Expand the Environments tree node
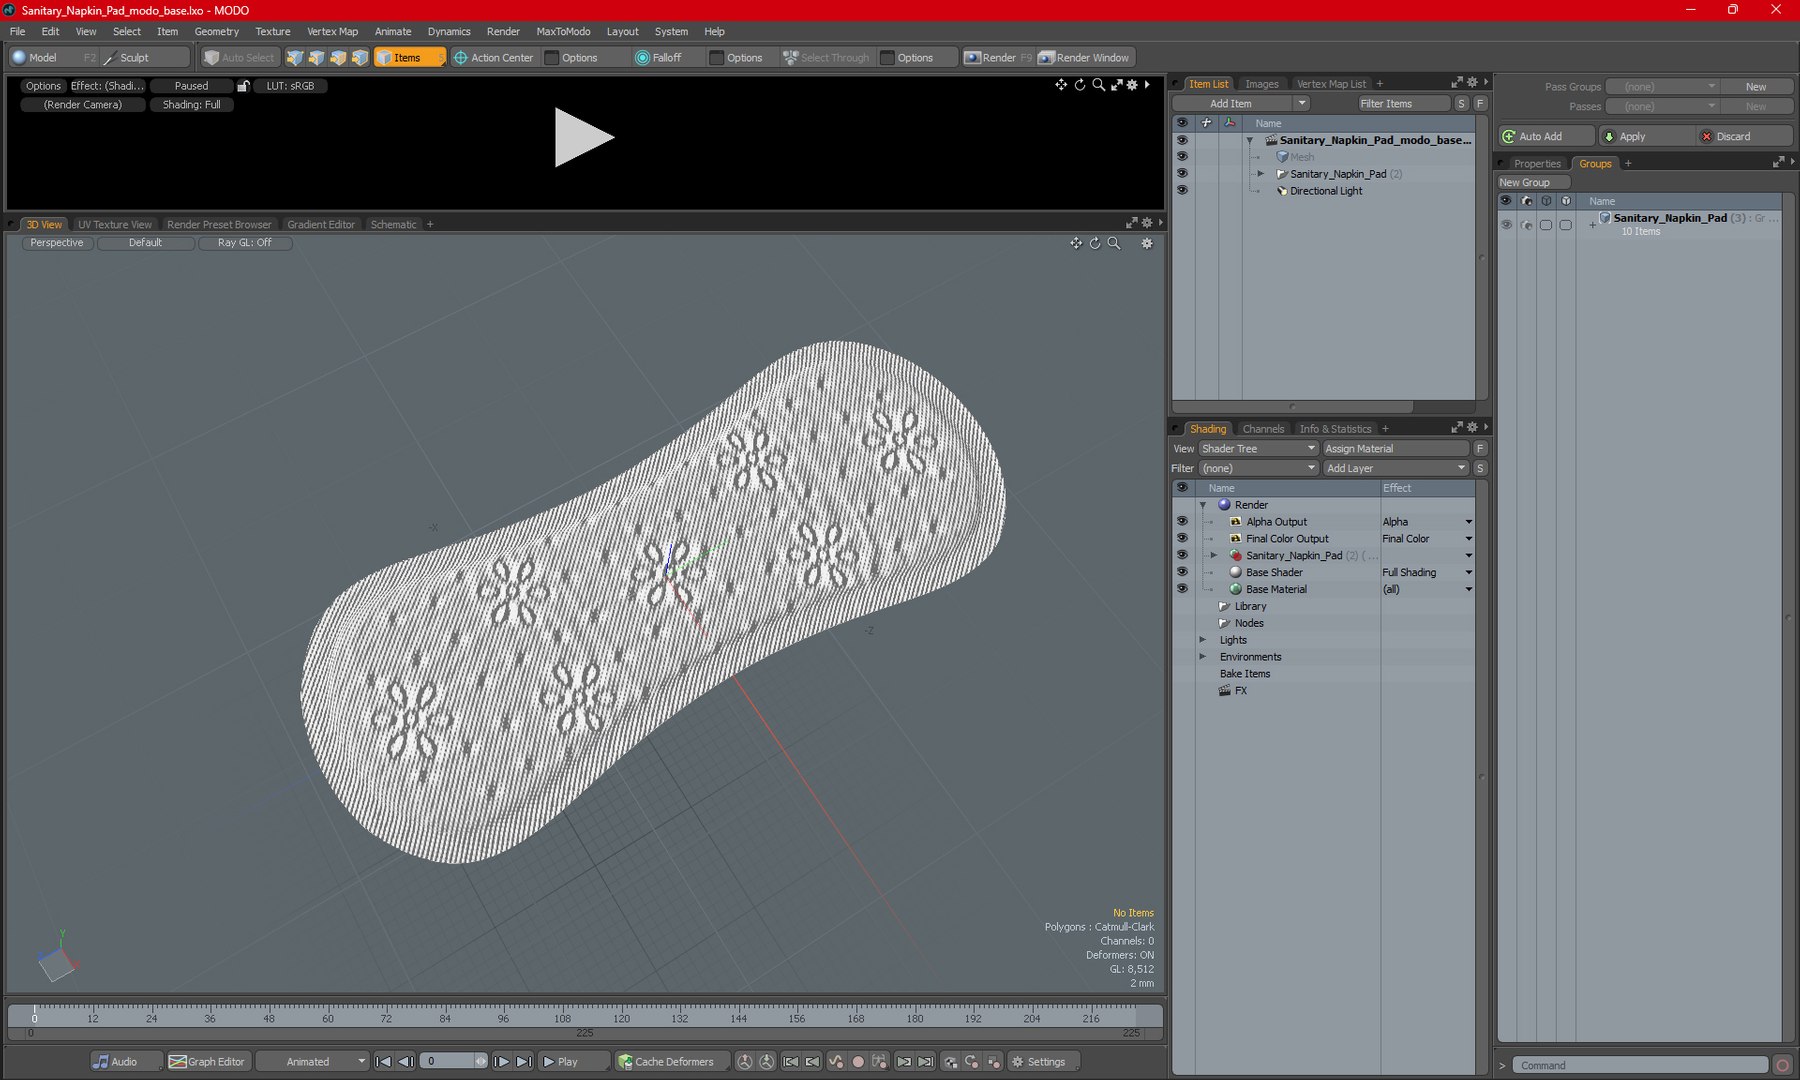Screen dimensions: 1800x1080 [1203, 657]
